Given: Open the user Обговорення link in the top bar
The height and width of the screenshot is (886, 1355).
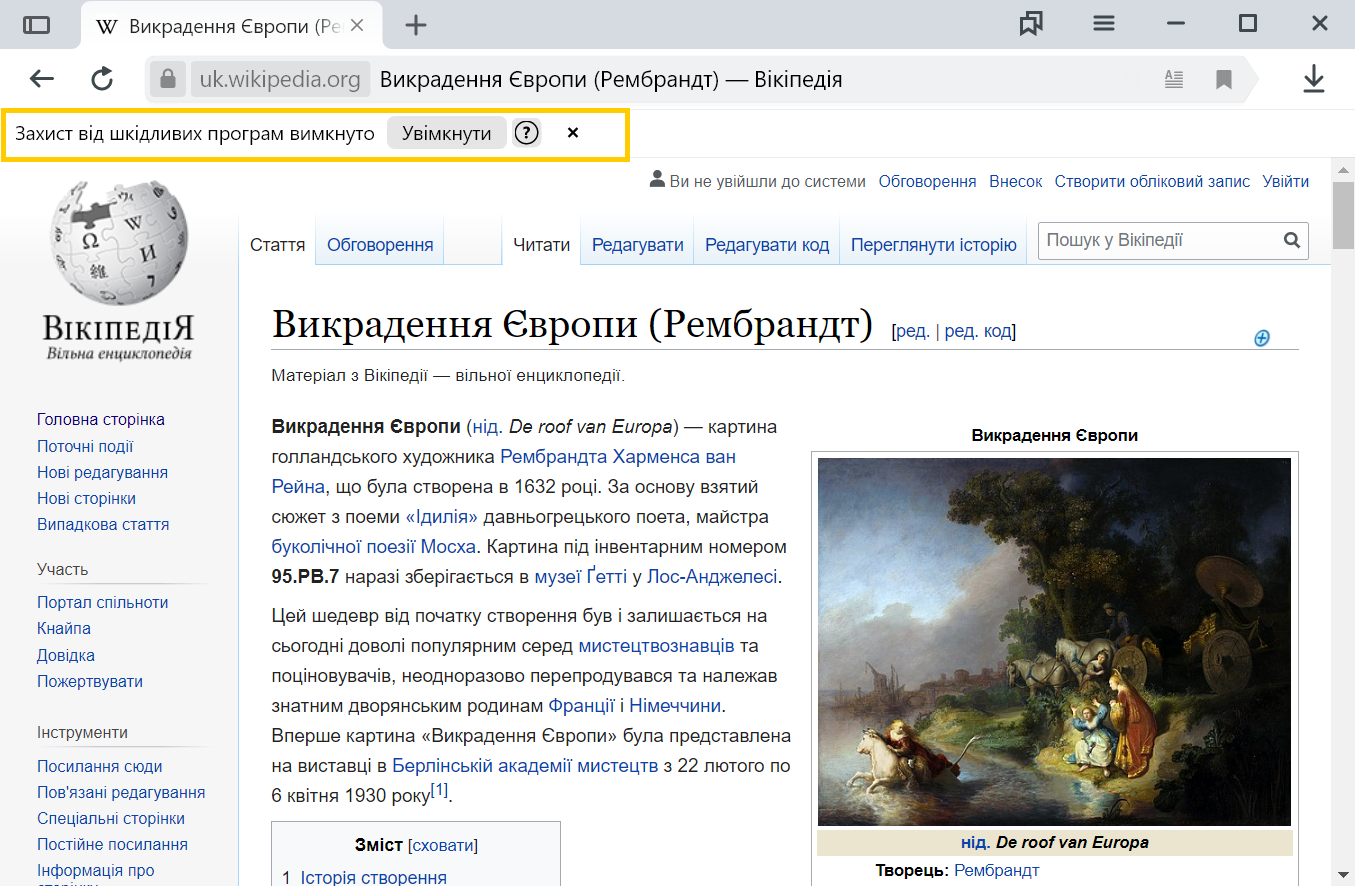Looking at the screenshot, I should [x=927, y=181].
